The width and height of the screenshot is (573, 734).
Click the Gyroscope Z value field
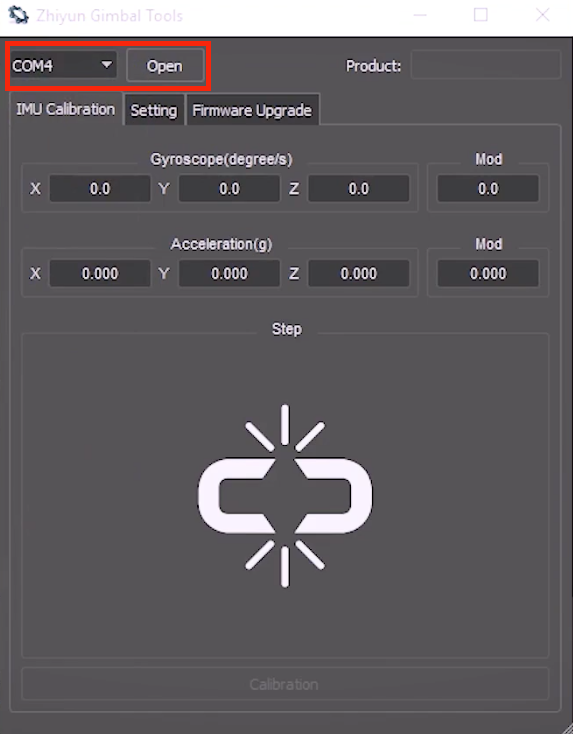pyautogui.click(x=359, y=189)
